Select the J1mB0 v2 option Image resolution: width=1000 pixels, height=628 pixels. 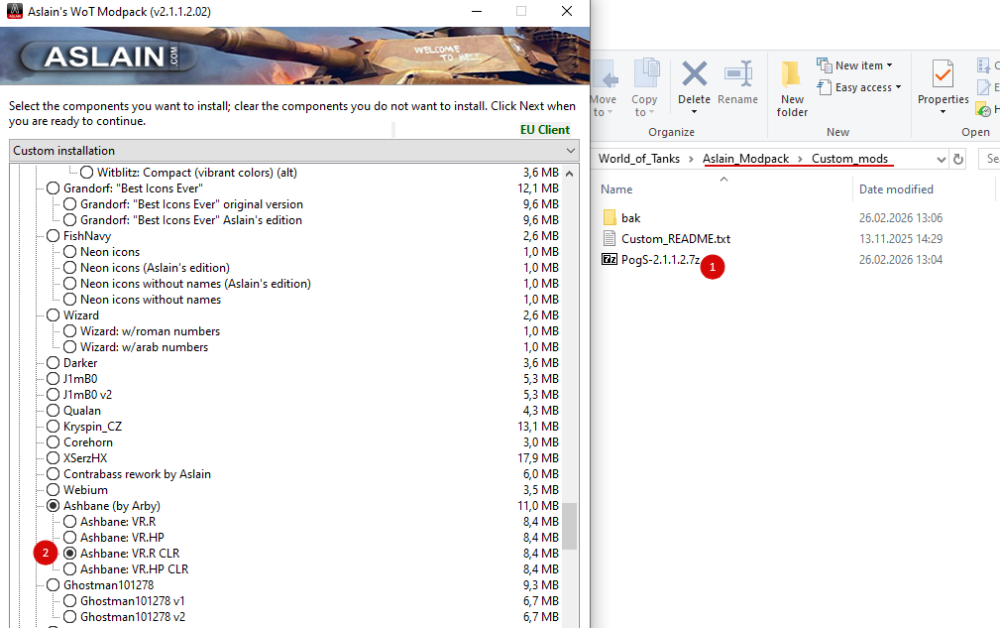tap(53, 395)
